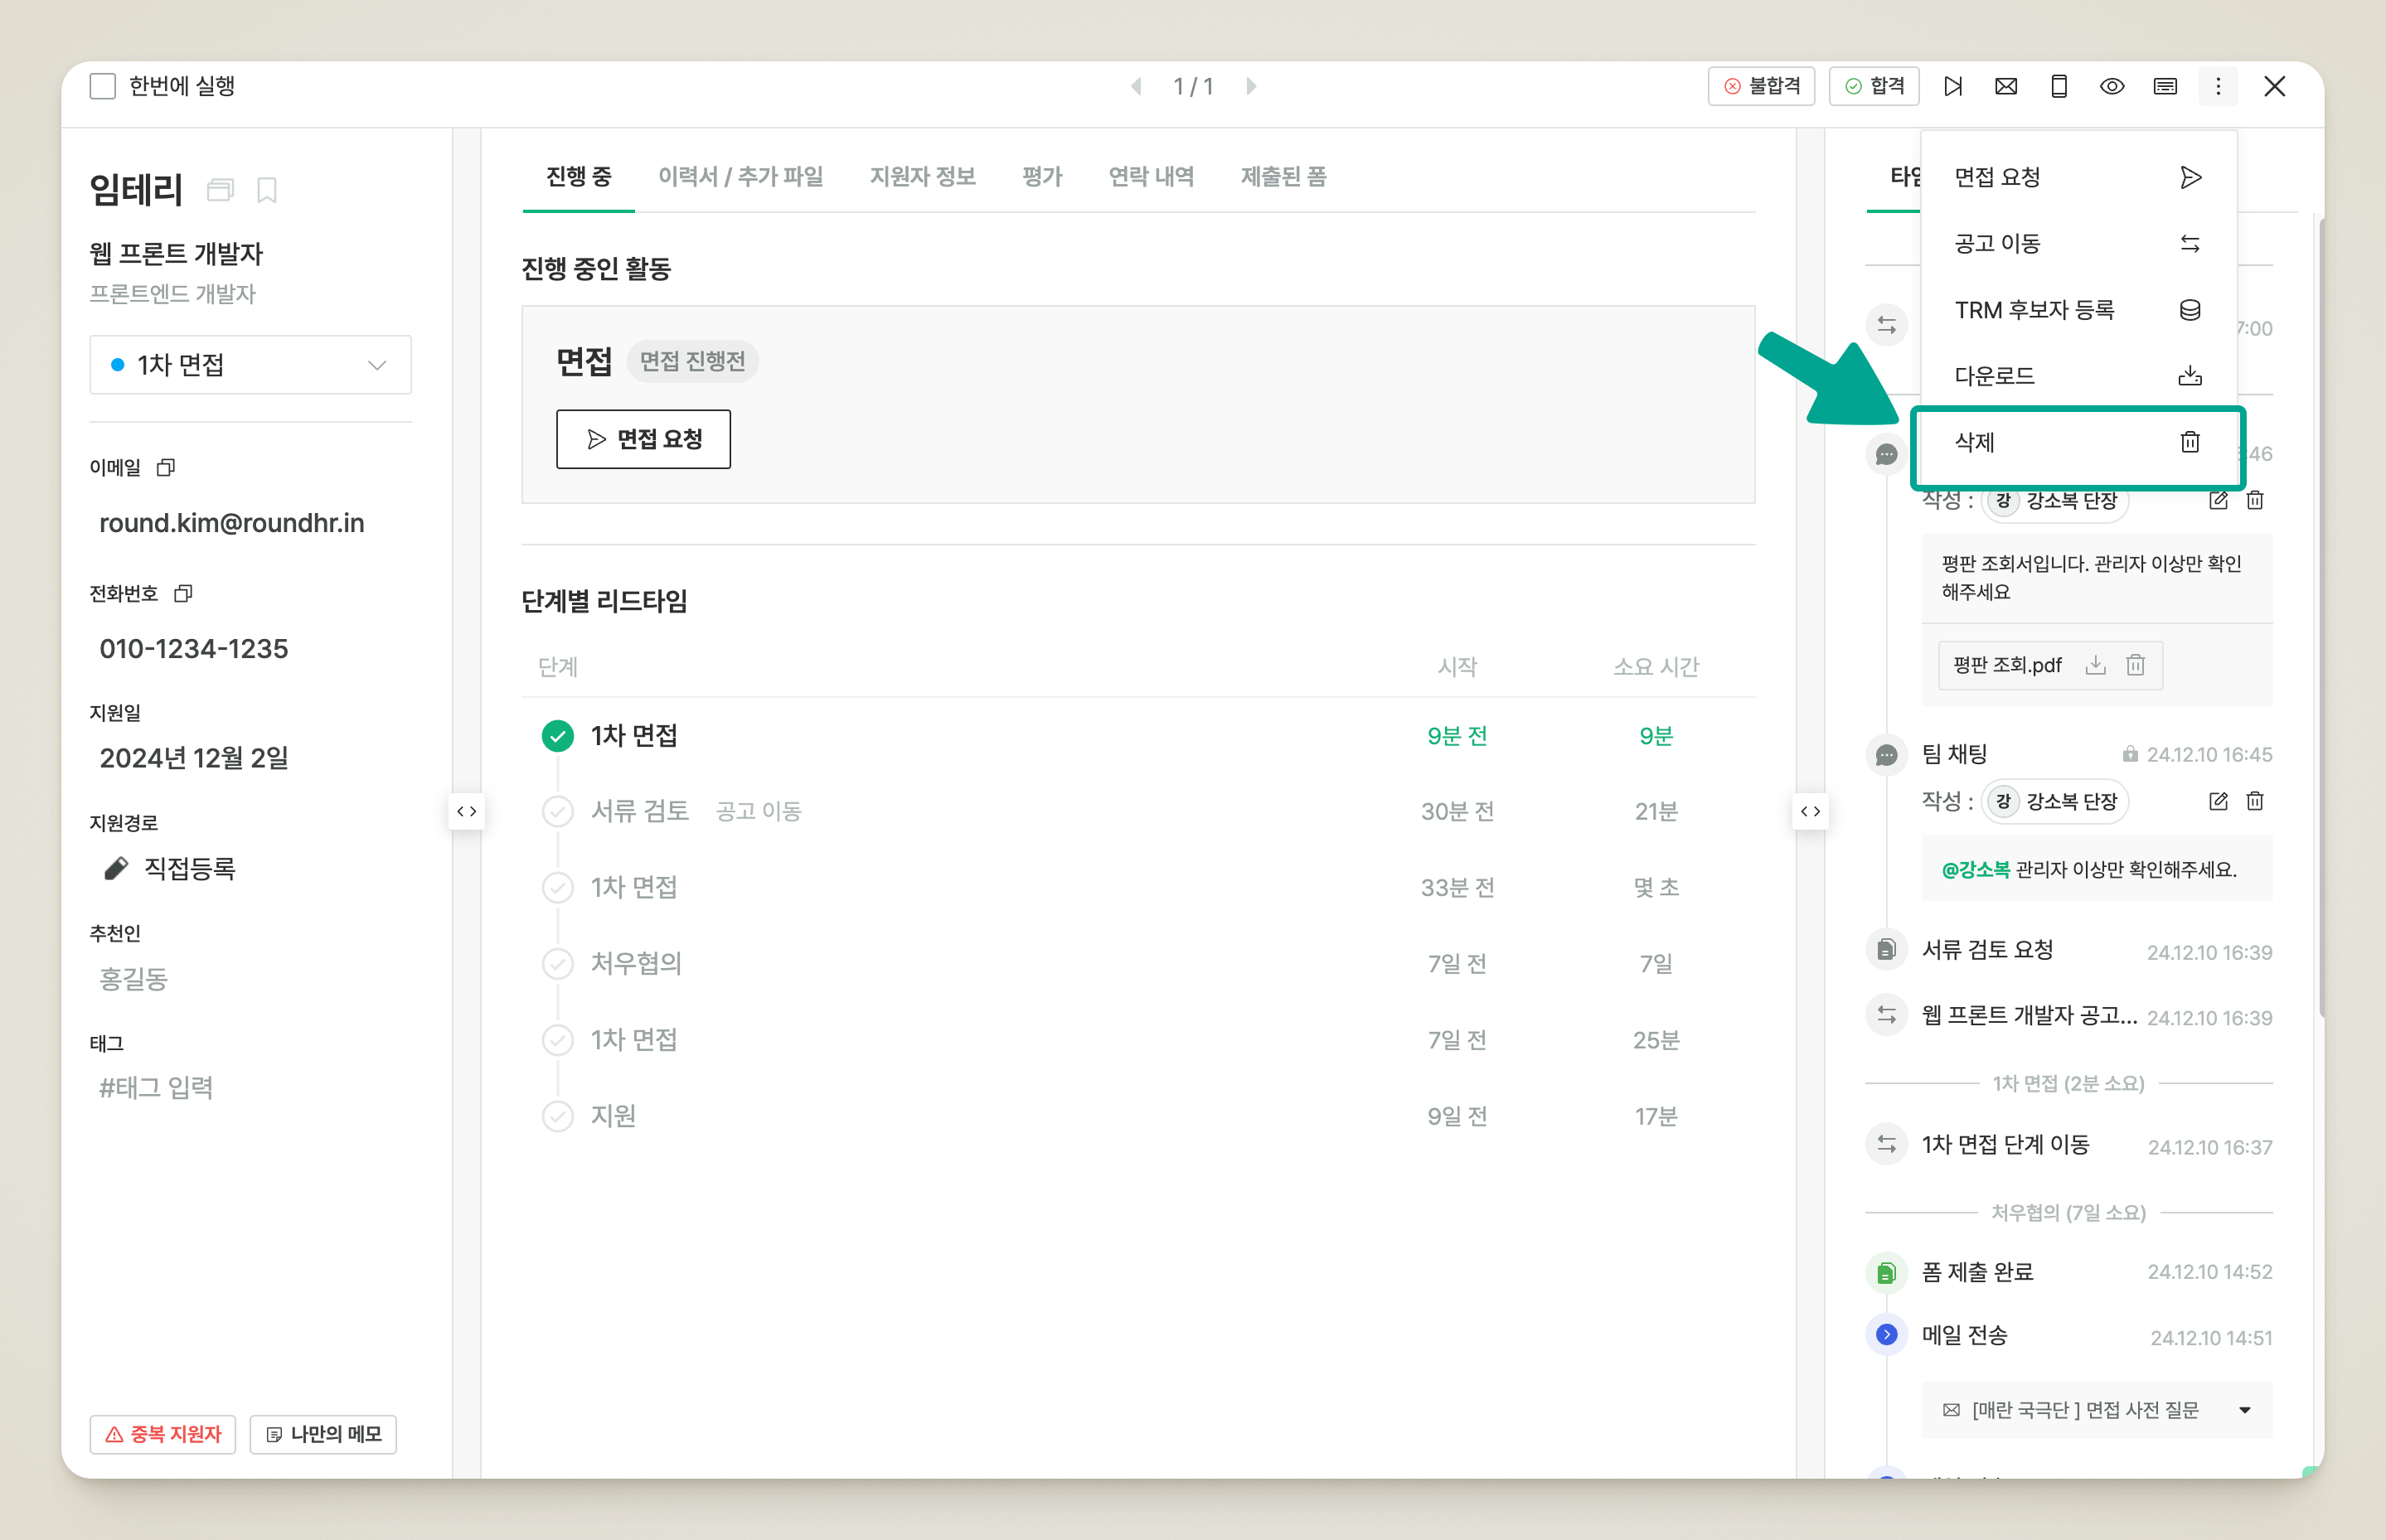Switch to the 이력서 / 추가 파일 tab
The height and width of the screenshot is (1540, 2386).
coord(740,177)
